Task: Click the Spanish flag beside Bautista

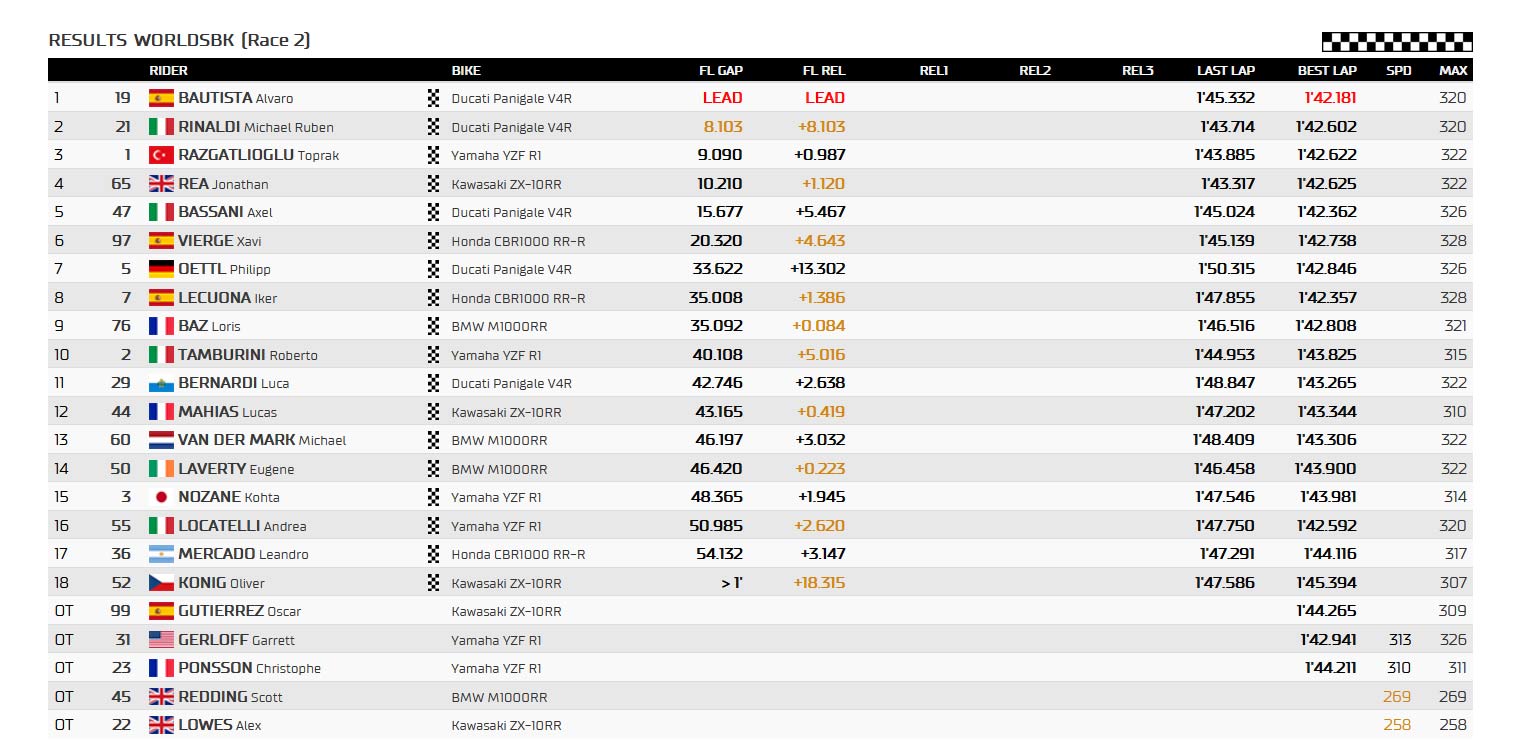Action: [161, 98]
